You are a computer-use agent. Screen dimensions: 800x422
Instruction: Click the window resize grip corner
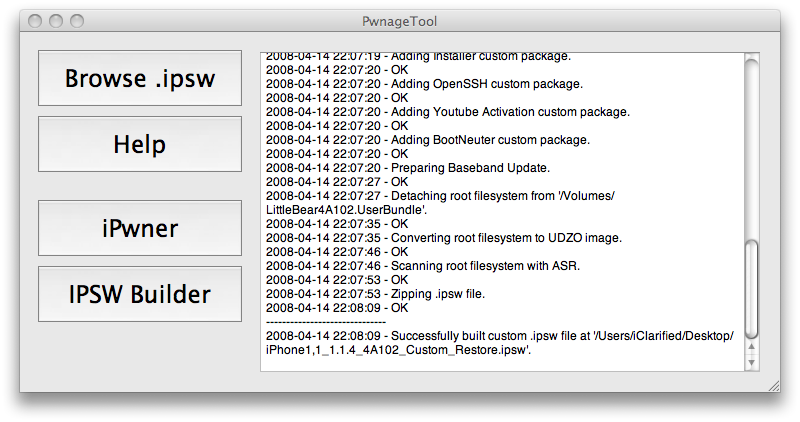pos(772,384)
